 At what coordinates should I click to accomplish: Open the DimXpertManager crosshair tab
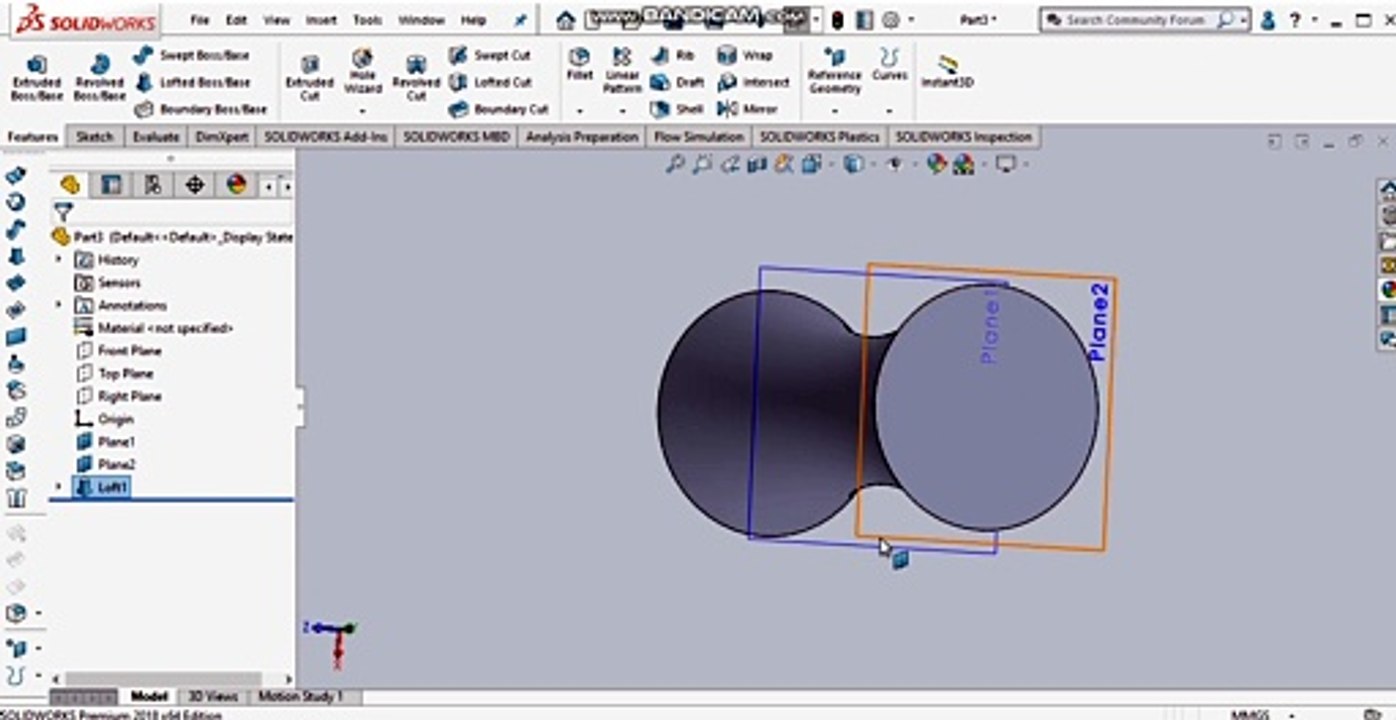195,184
